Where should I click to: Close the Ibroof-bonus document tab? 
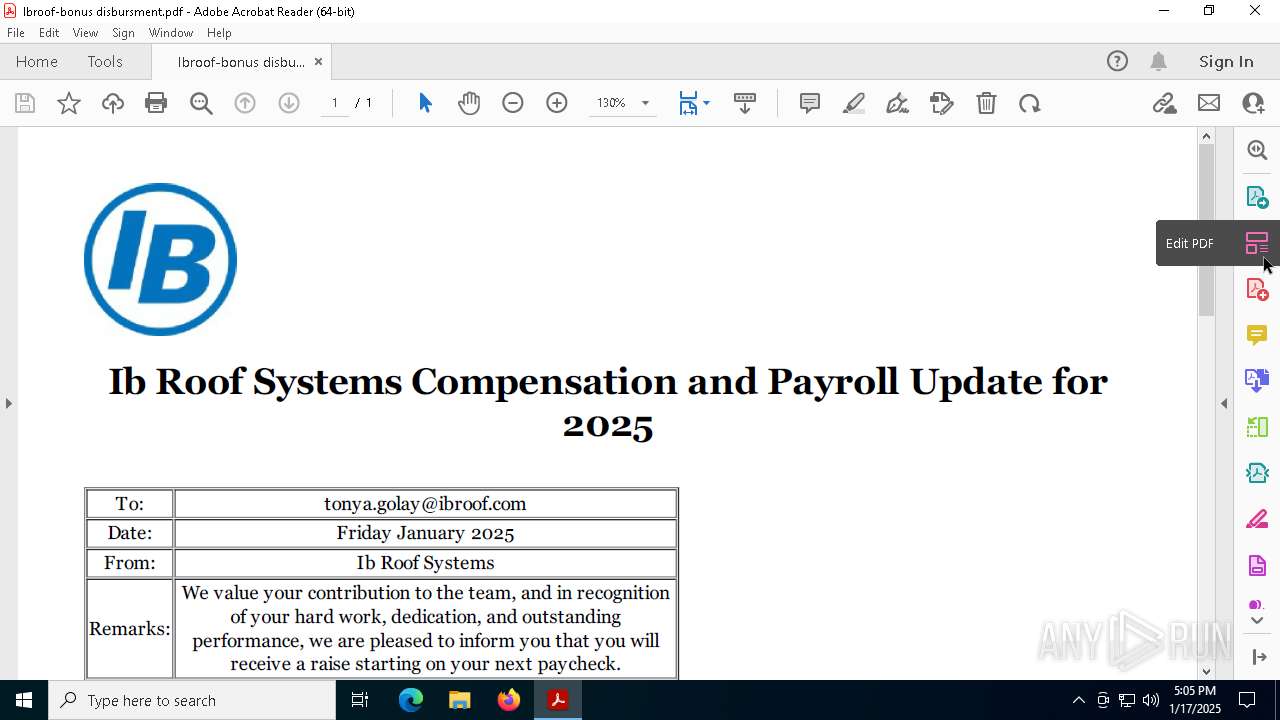[318, 62]
